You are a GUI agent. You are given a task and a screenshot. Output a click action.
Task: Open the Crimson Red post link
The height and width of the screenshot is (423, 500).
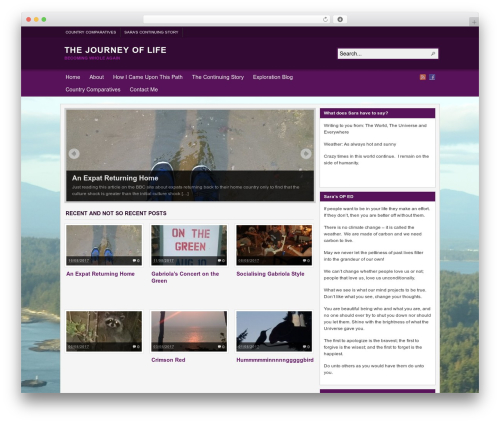[x=168, y=360]
